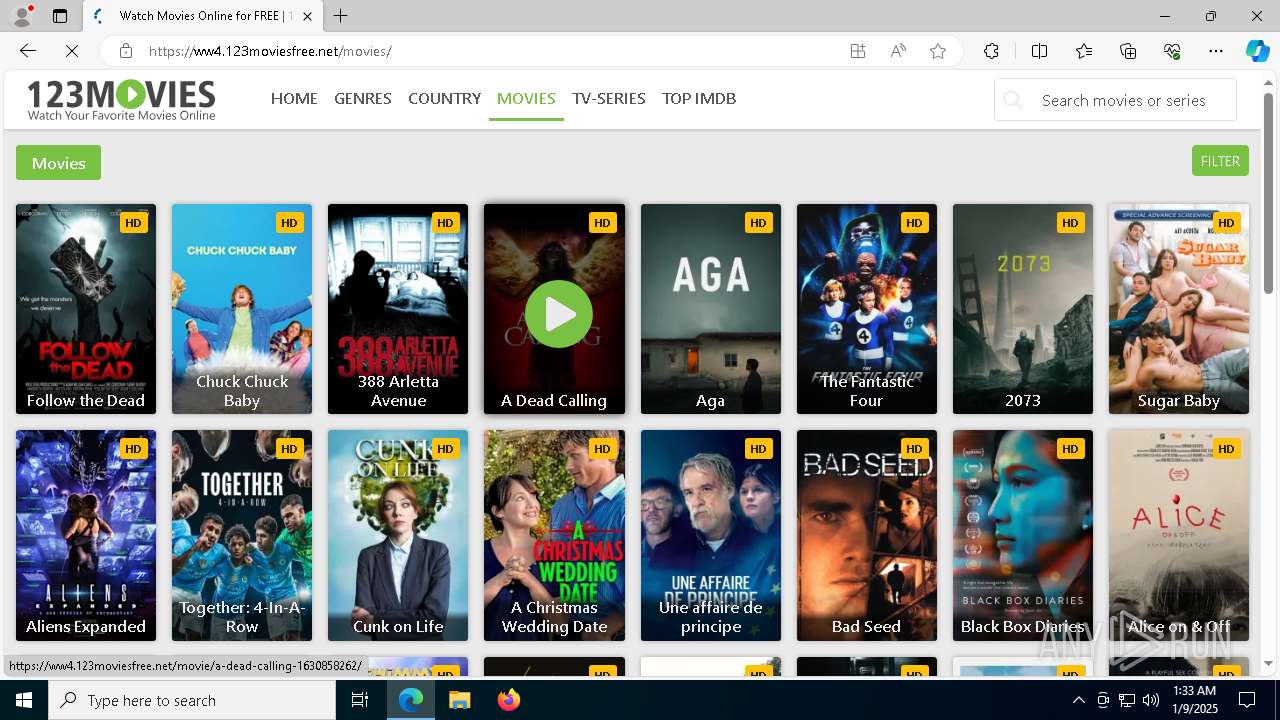The height and width of the screenshot is (720, 1280).
Task: Open Browser essentials
Action: coord(1172,51)
